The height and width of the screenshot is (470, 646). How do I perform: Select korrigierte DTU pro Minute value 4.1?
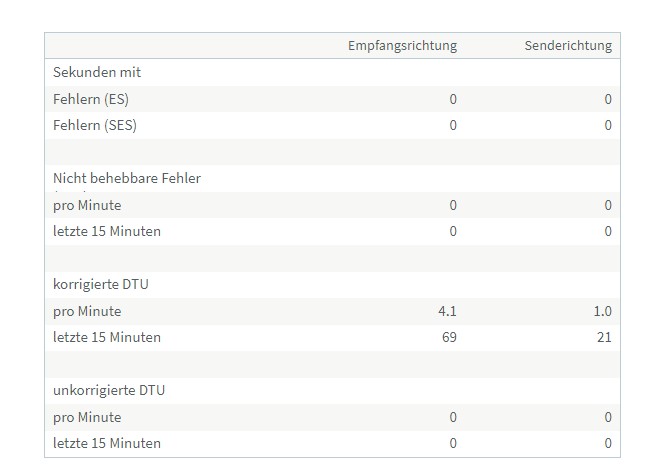(x=447, y=311)
